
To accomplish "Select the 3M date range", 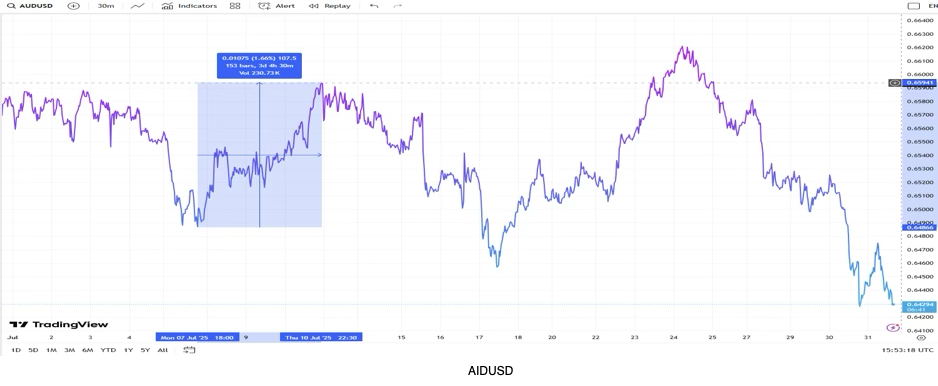I will point(69,350).
